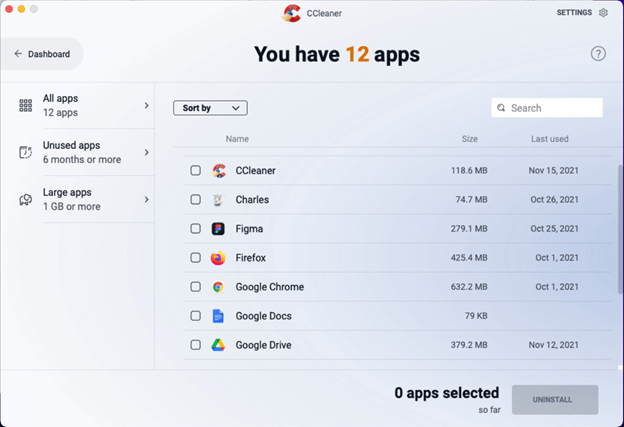This screenshot has height=427, width=624.
Task: Click the Figma size 279.1 MB
Action: point(469,228)
